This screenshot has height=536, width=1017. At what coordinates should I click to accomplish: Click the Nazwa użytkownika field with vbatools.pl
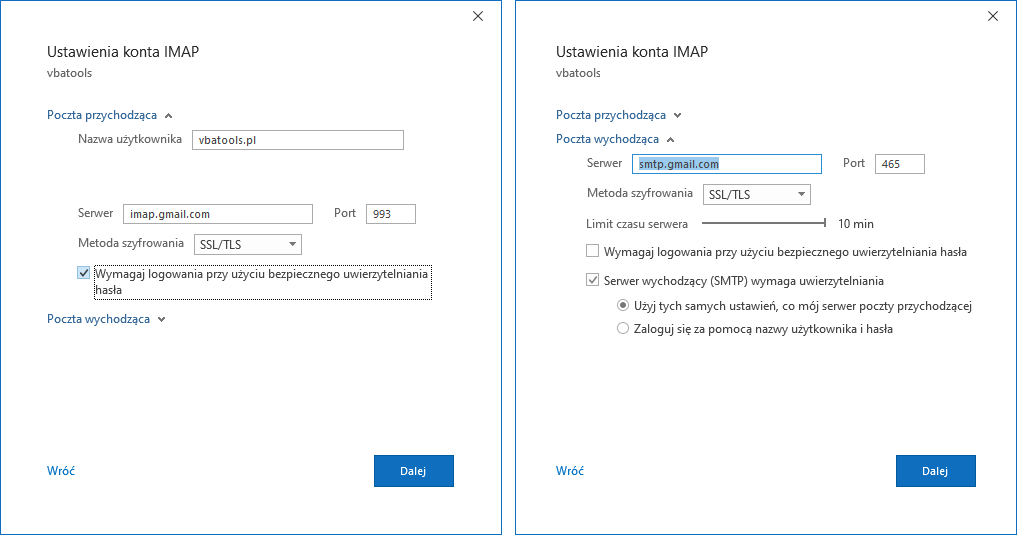(298, 140)
